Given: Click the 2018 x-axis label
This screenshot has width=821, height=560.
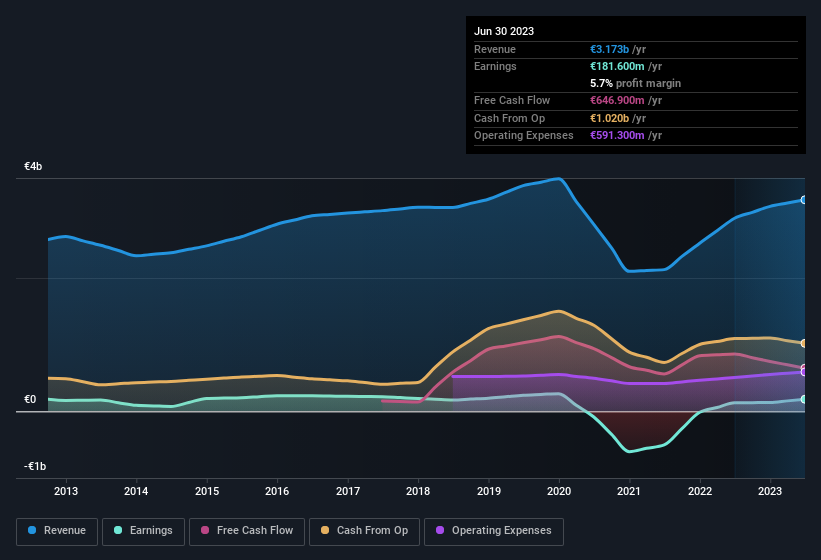Looking at the screenshot, I should [x=418, y=491].
